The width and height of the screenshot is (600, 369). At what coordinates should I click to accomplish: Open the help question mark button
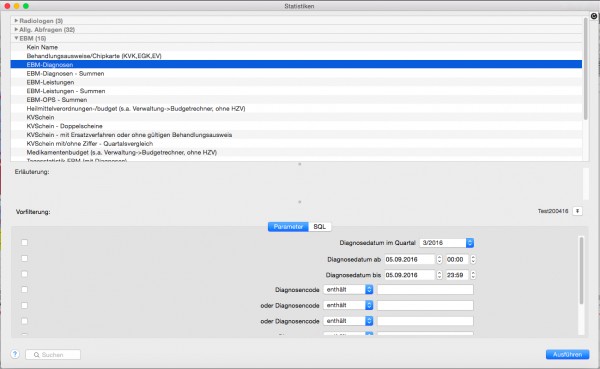(15, 354)
